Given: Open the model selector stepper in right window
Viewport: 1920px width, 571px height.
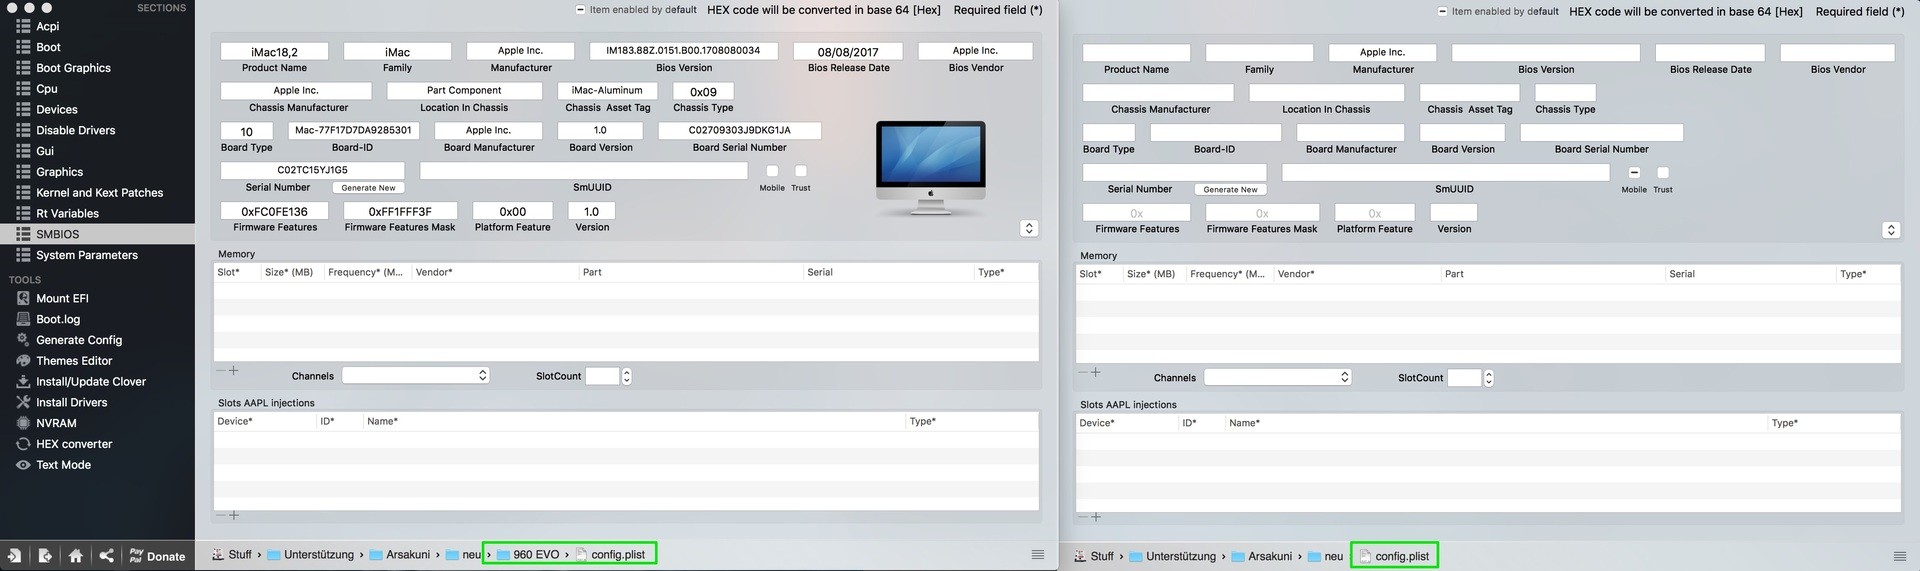Looking at the screenshot, I should coord(1891,230).
